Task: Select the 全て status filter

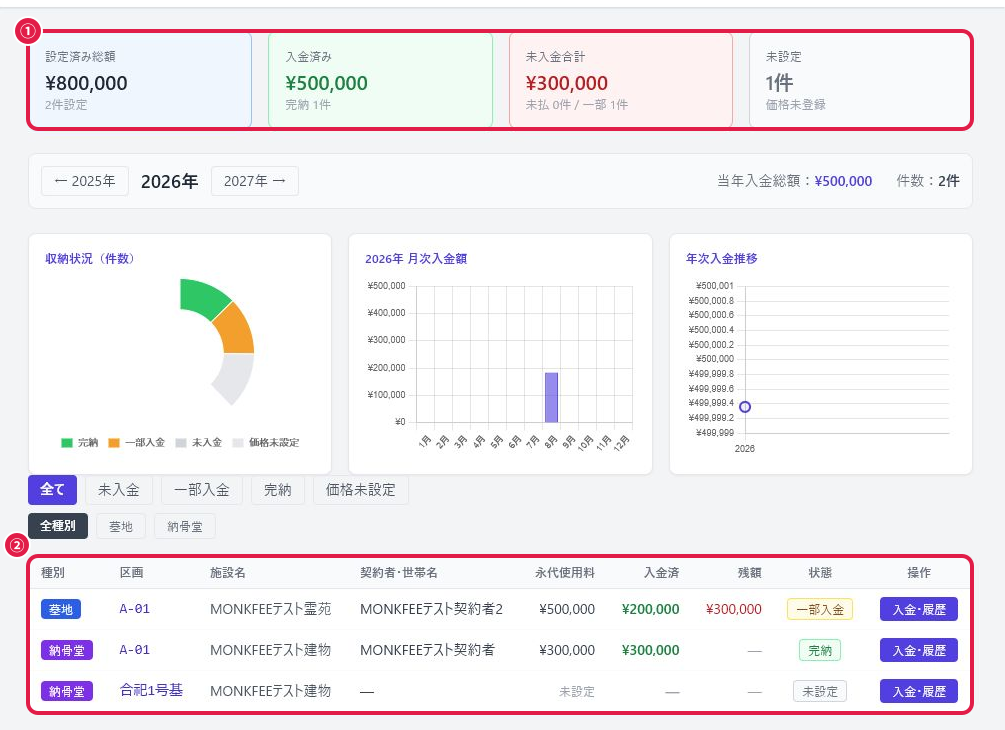Action: pos(53,490)
